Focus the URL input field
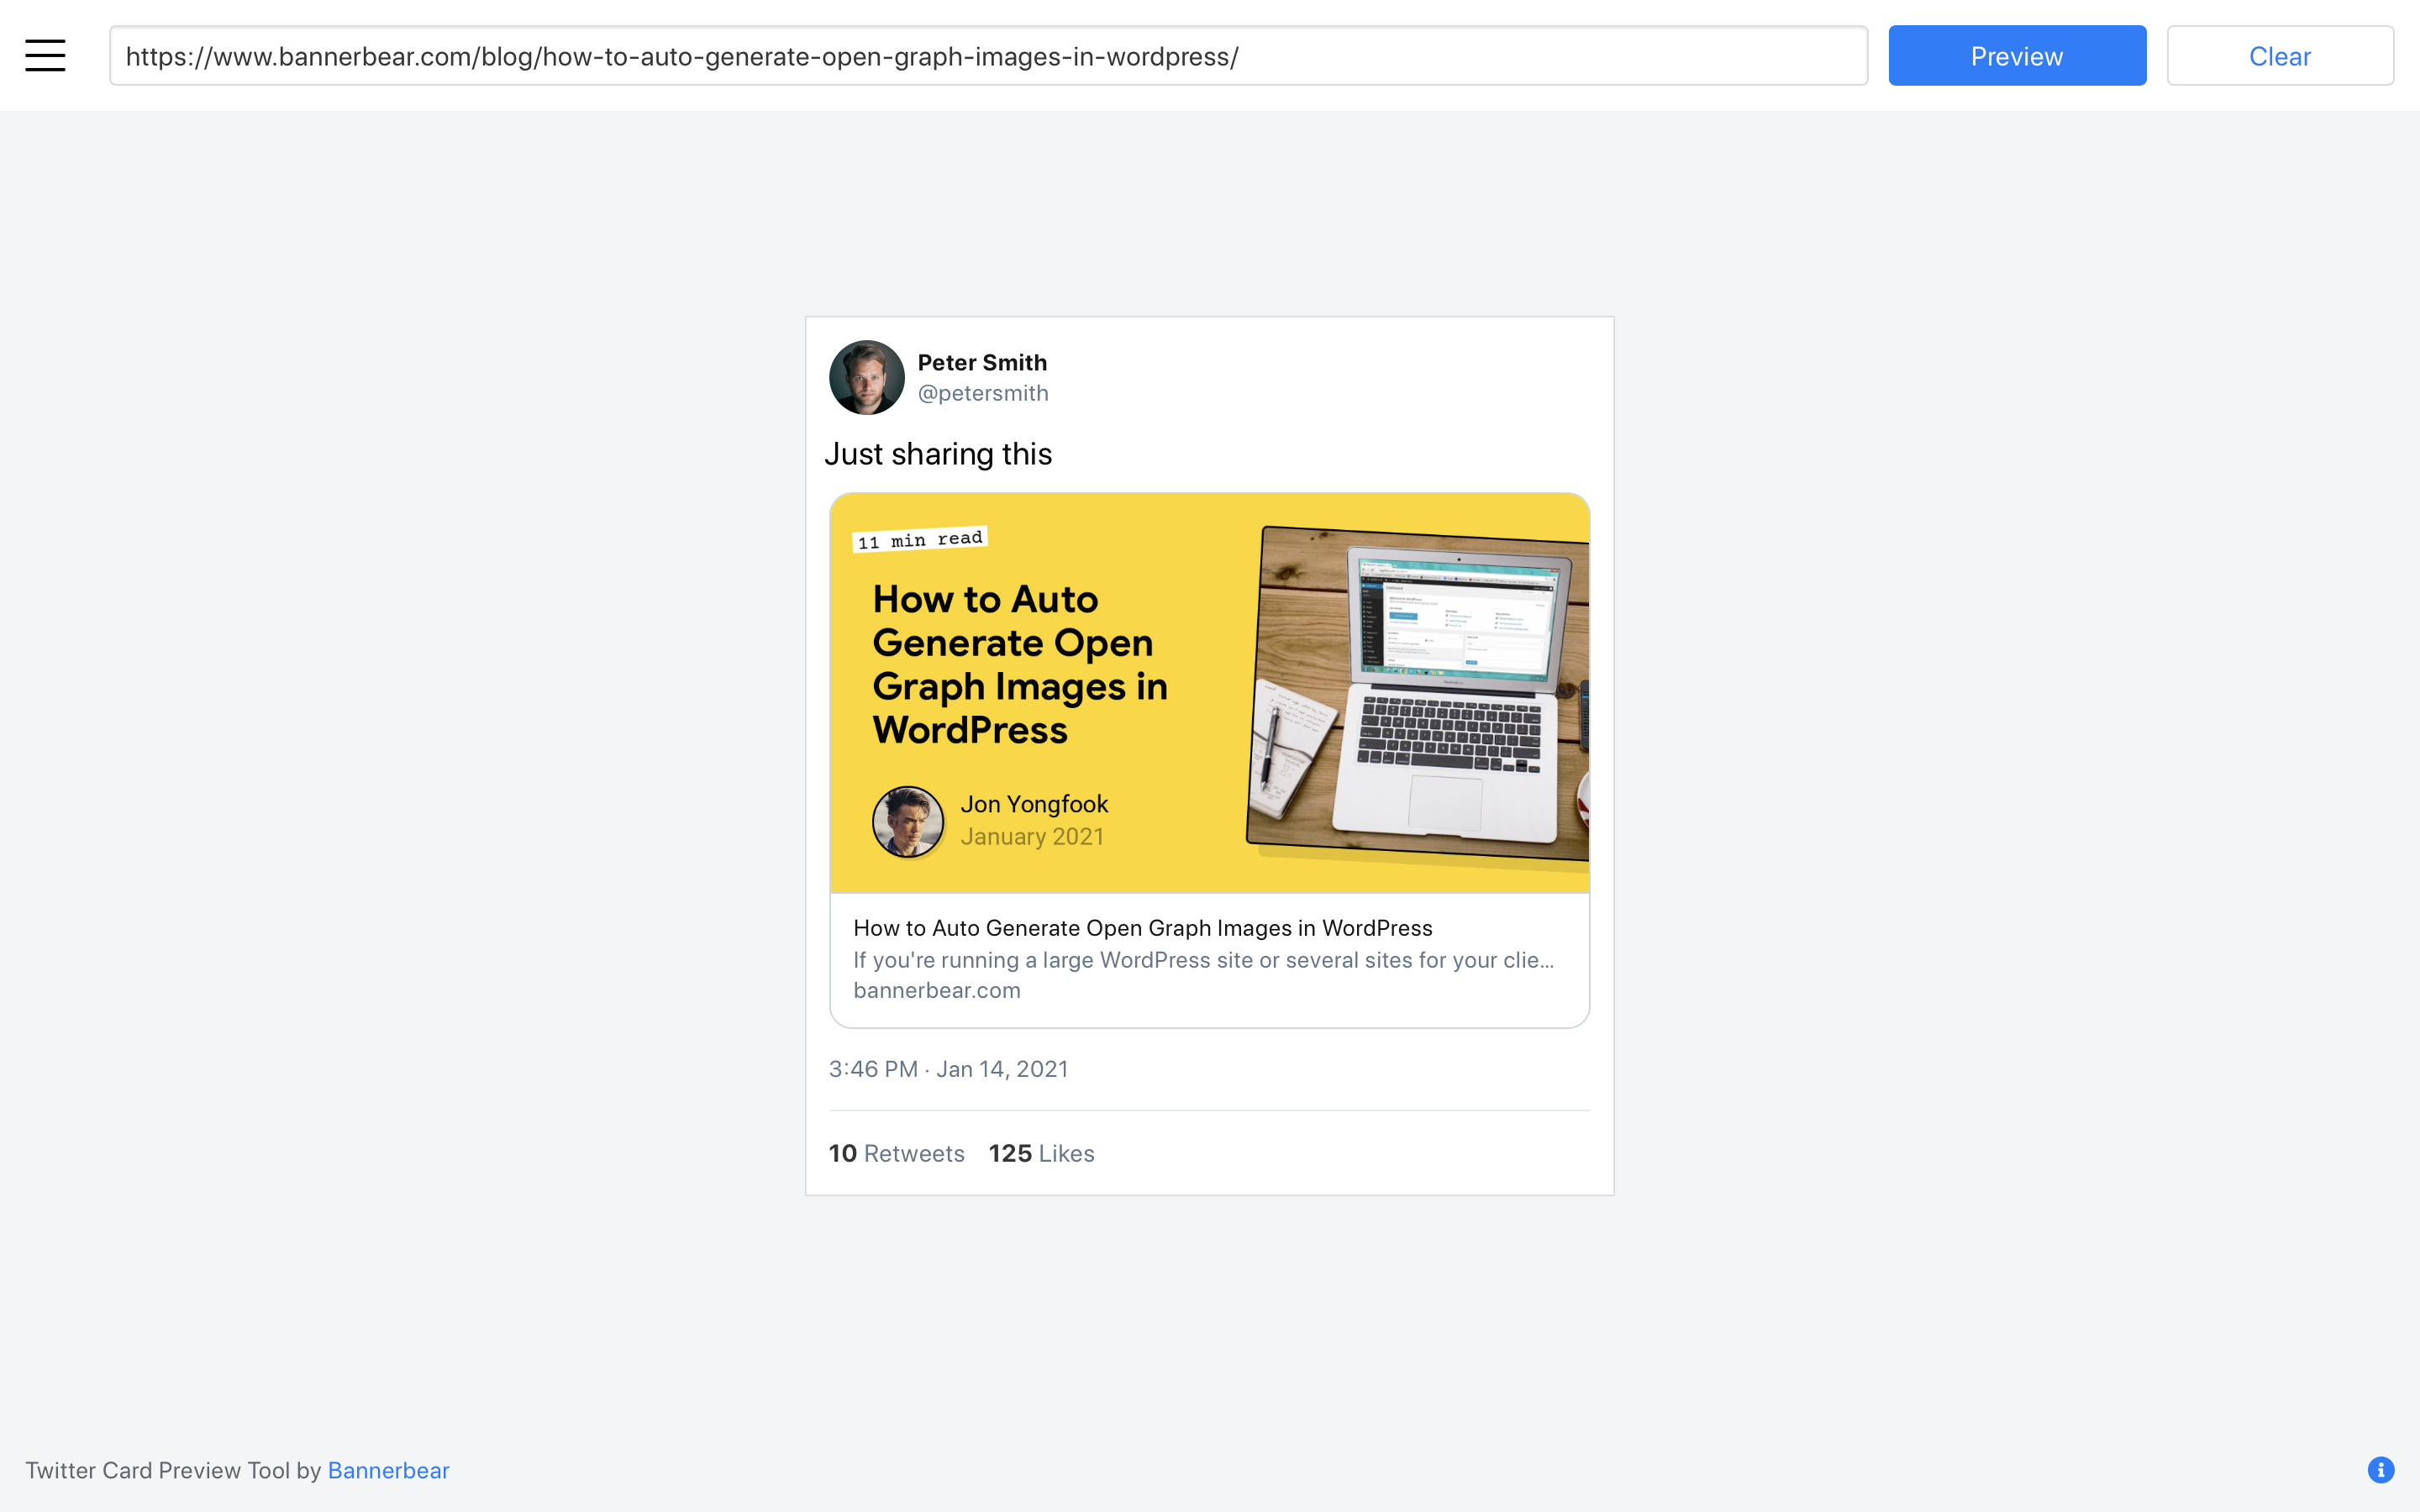 (x=988, y=56)
